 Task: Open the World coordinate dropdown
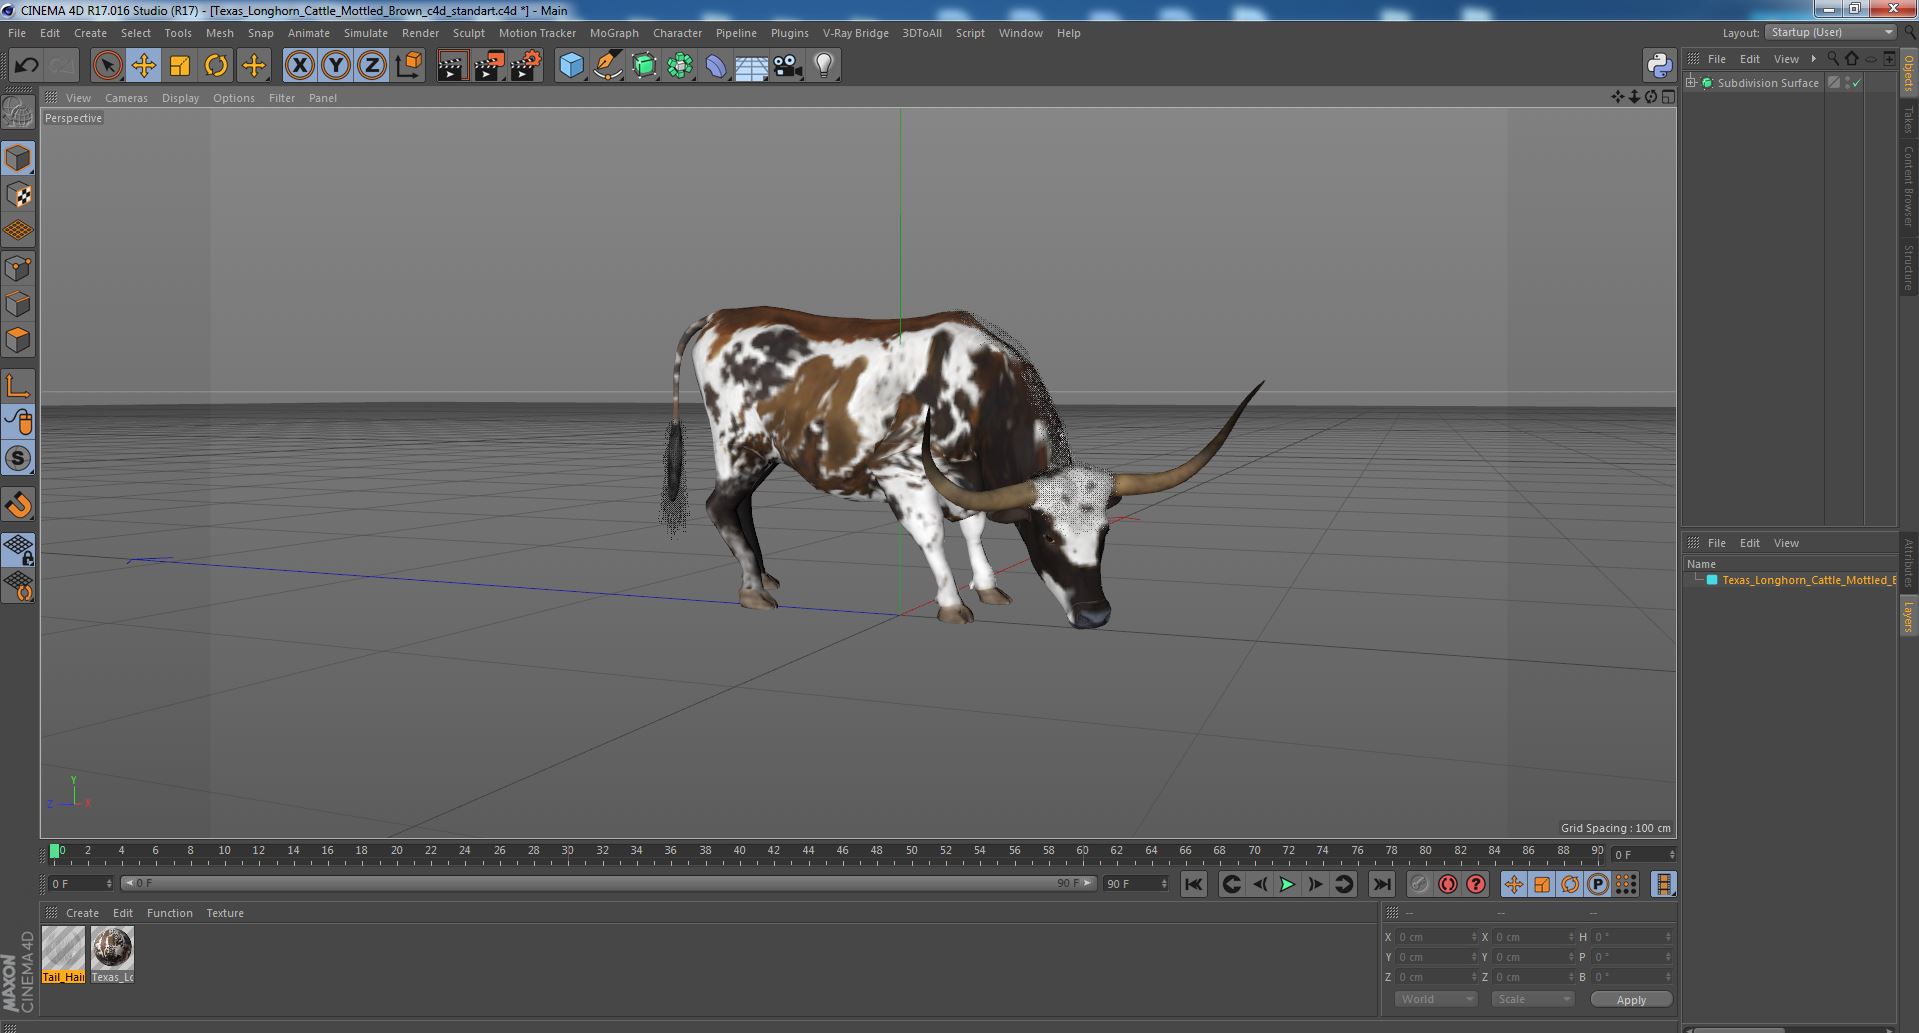[1435, 1000]
